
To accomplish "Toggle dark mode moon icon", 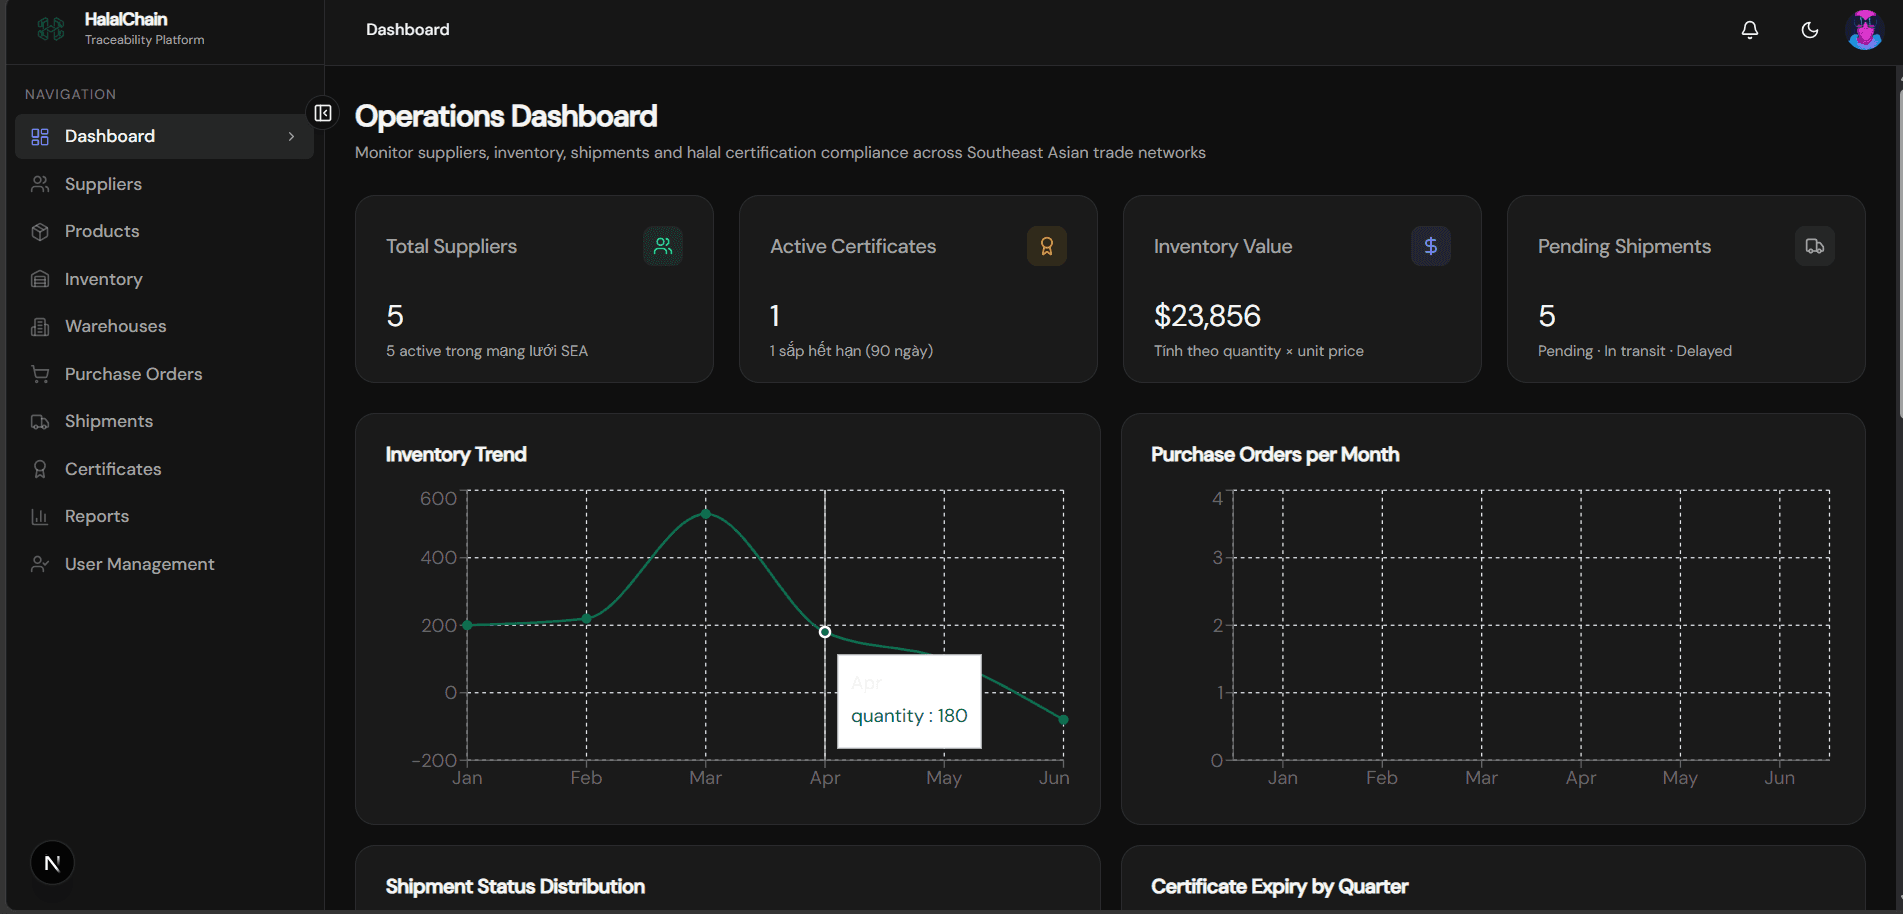I will pos(1810,30).
